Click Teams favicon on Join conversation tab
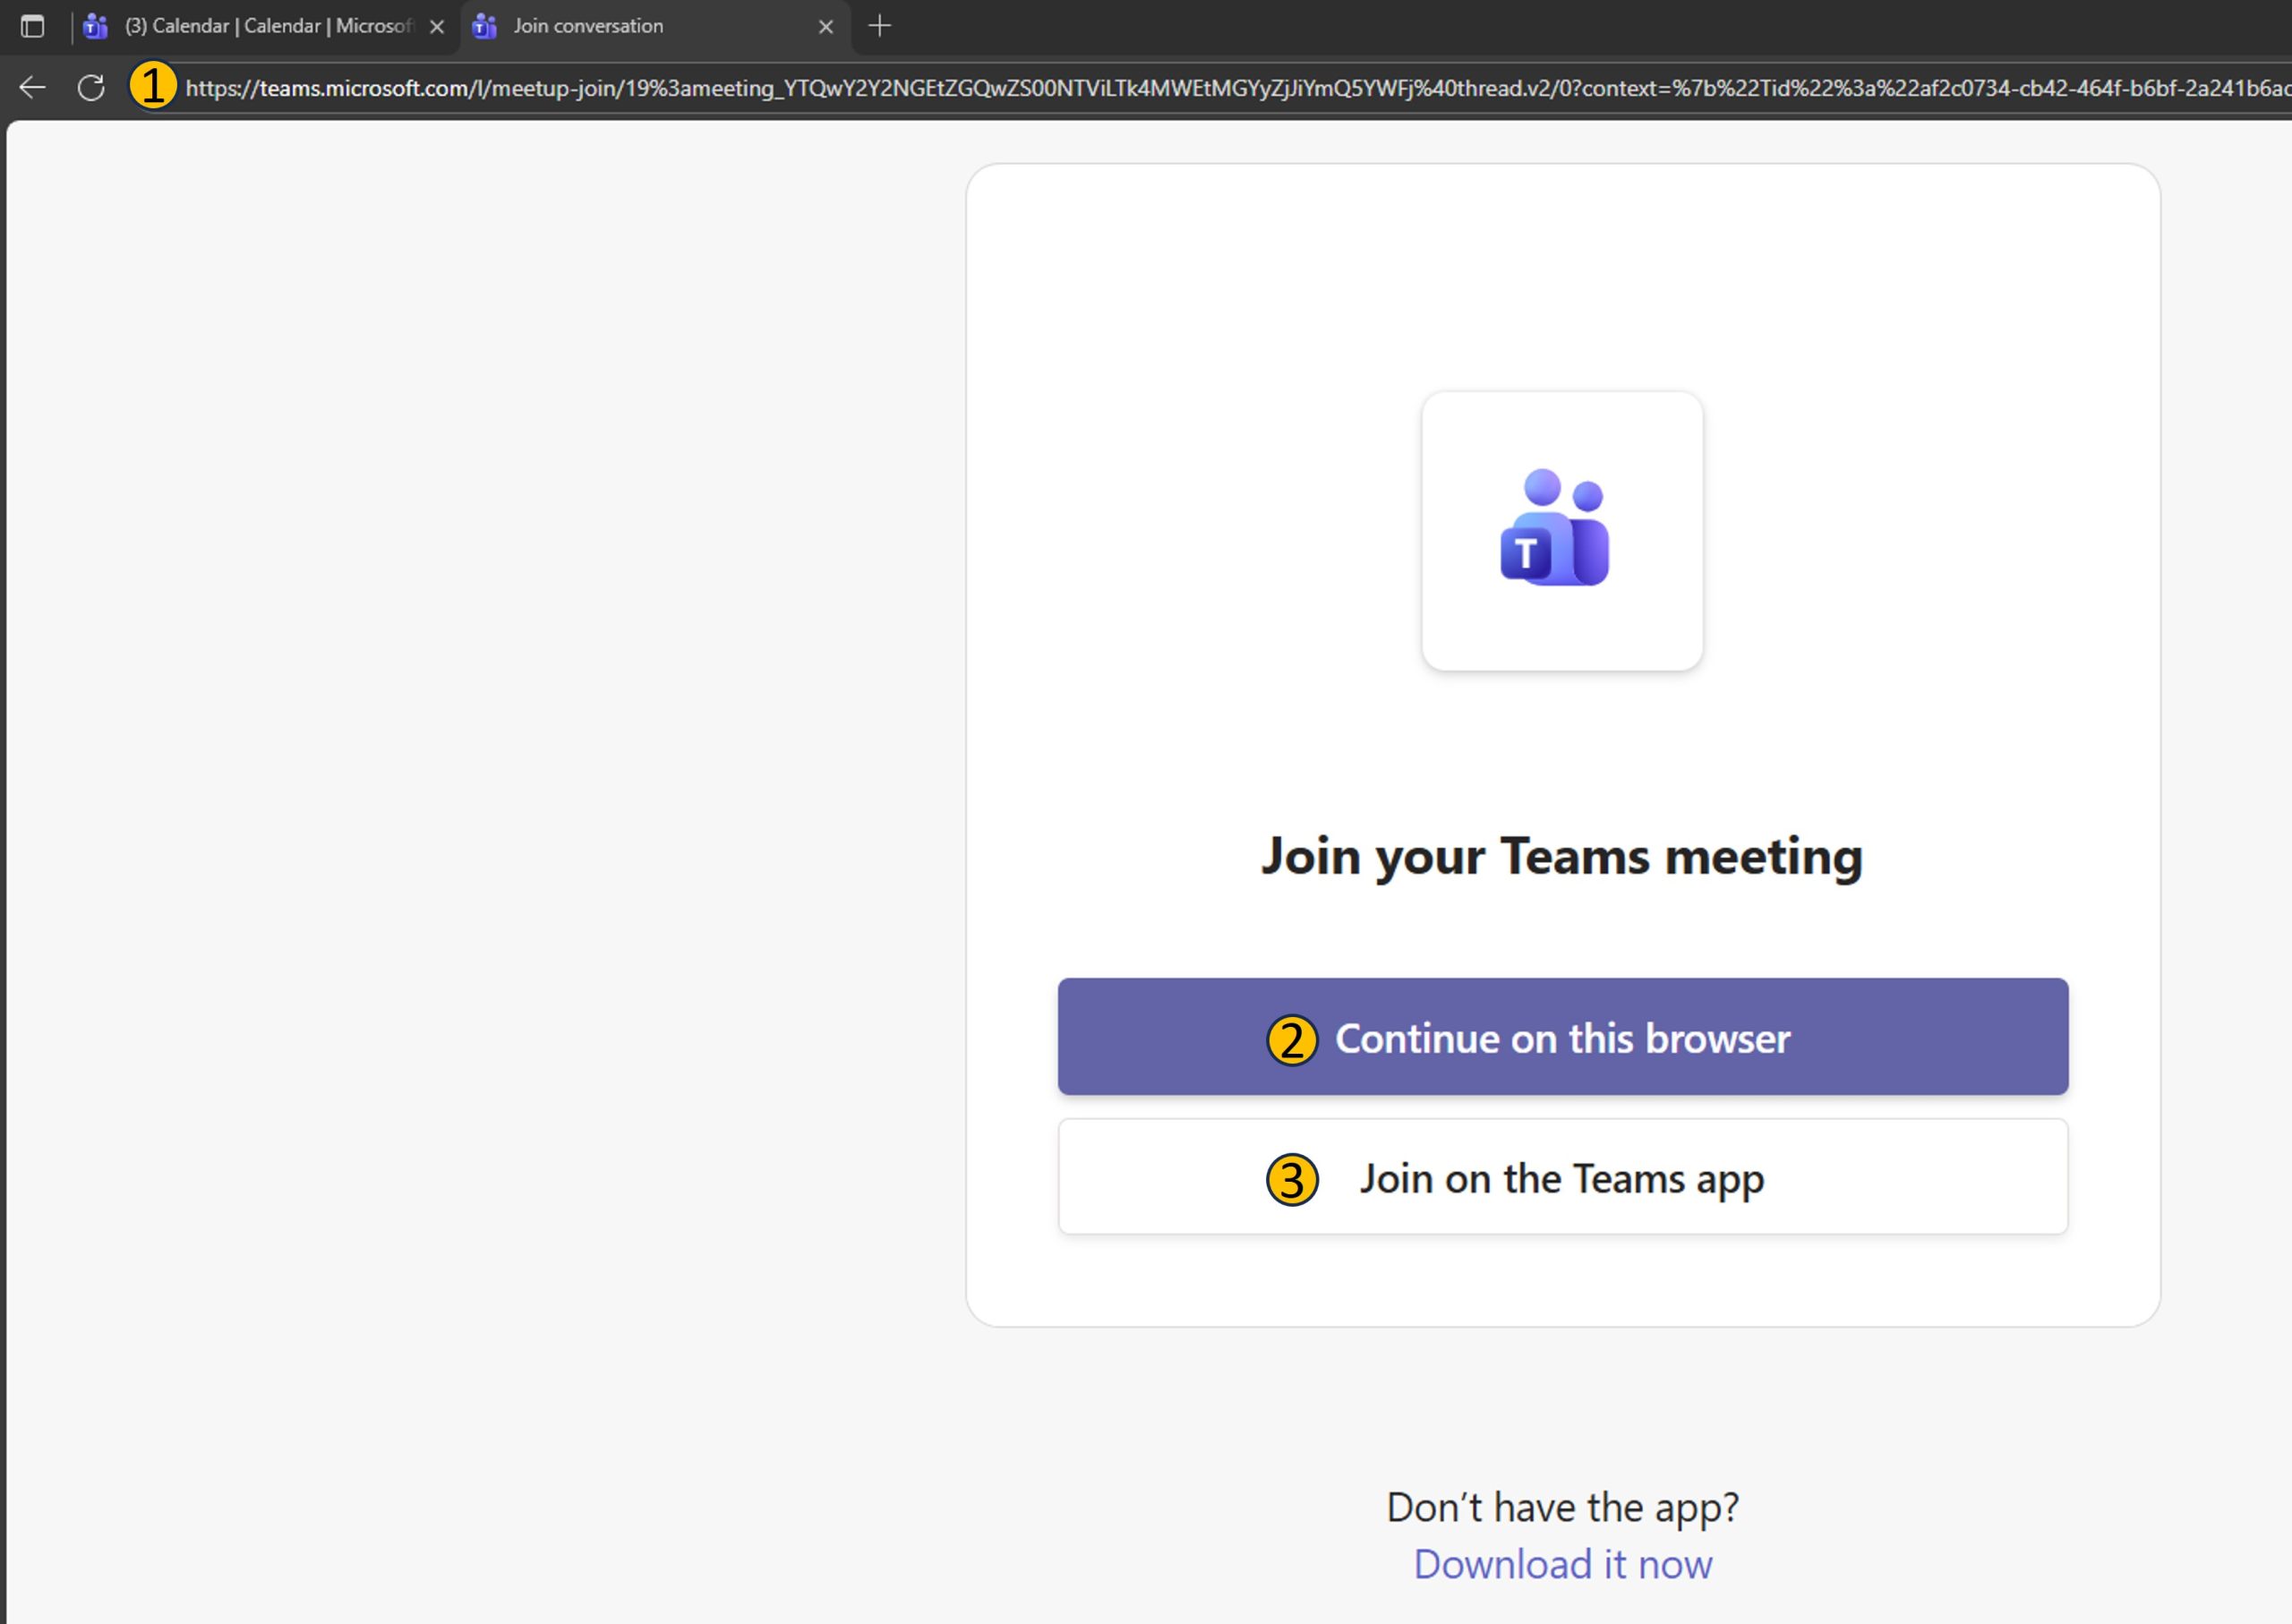The width and height of the screenshot is (2292, 1624). 485,26
